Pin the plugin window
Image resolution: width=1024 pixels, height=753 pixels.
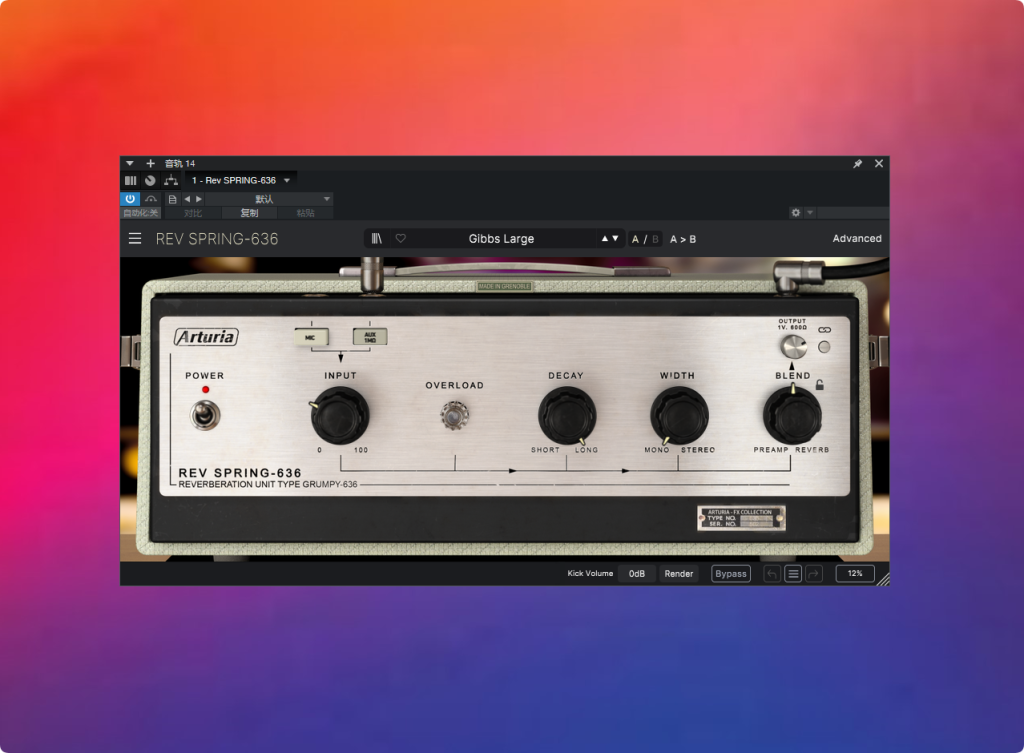857,163
